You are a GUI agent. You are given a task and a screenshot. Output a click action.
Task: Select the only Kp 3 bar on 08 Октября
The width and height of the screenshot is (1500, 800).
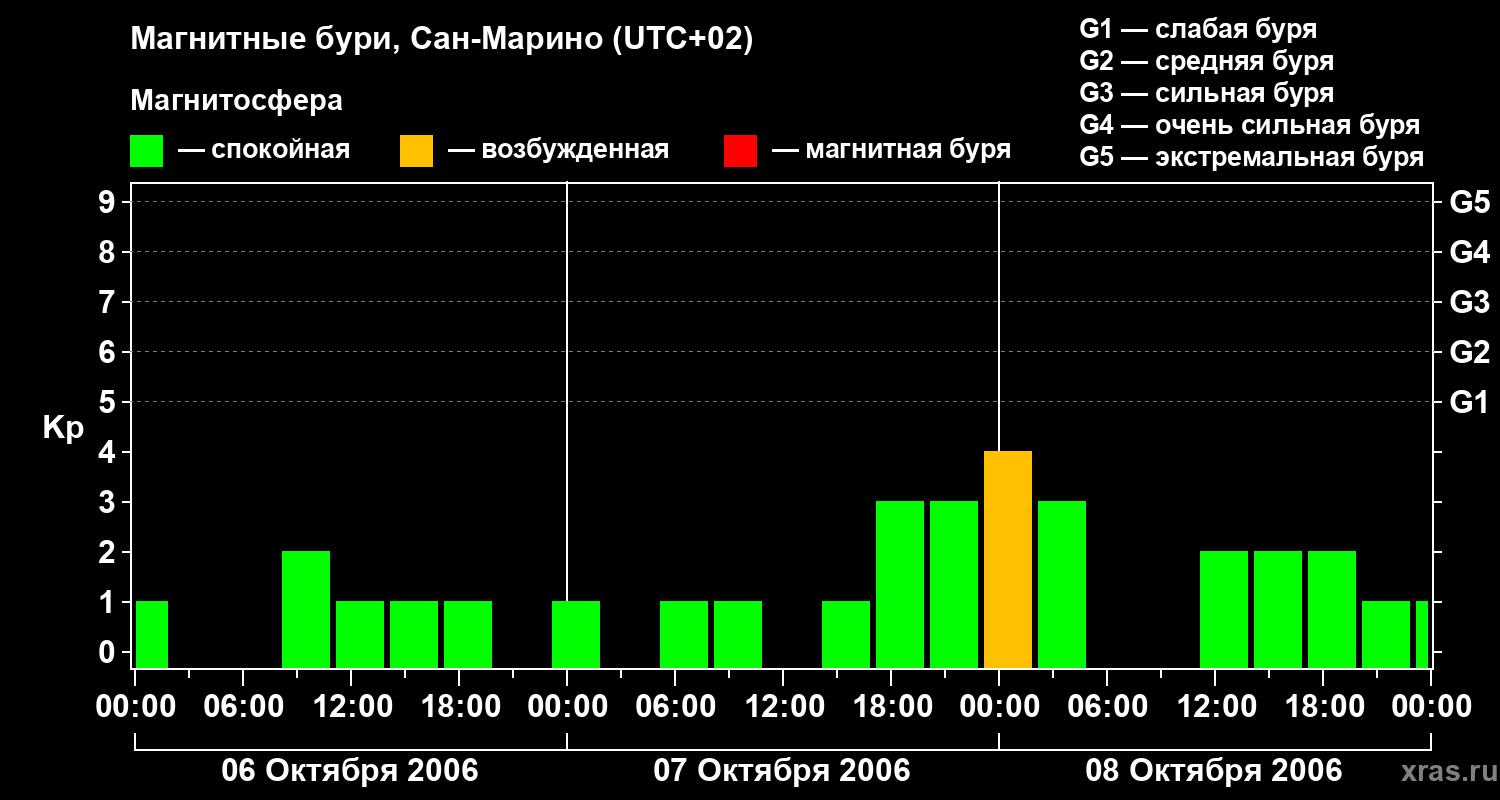(x=1062, y=585)
